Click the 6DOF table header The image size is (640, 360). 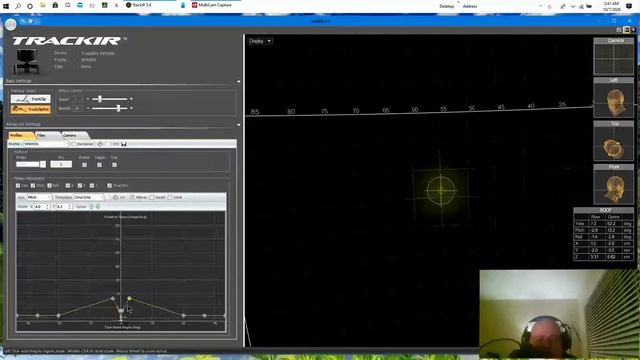tap(604, 210)
